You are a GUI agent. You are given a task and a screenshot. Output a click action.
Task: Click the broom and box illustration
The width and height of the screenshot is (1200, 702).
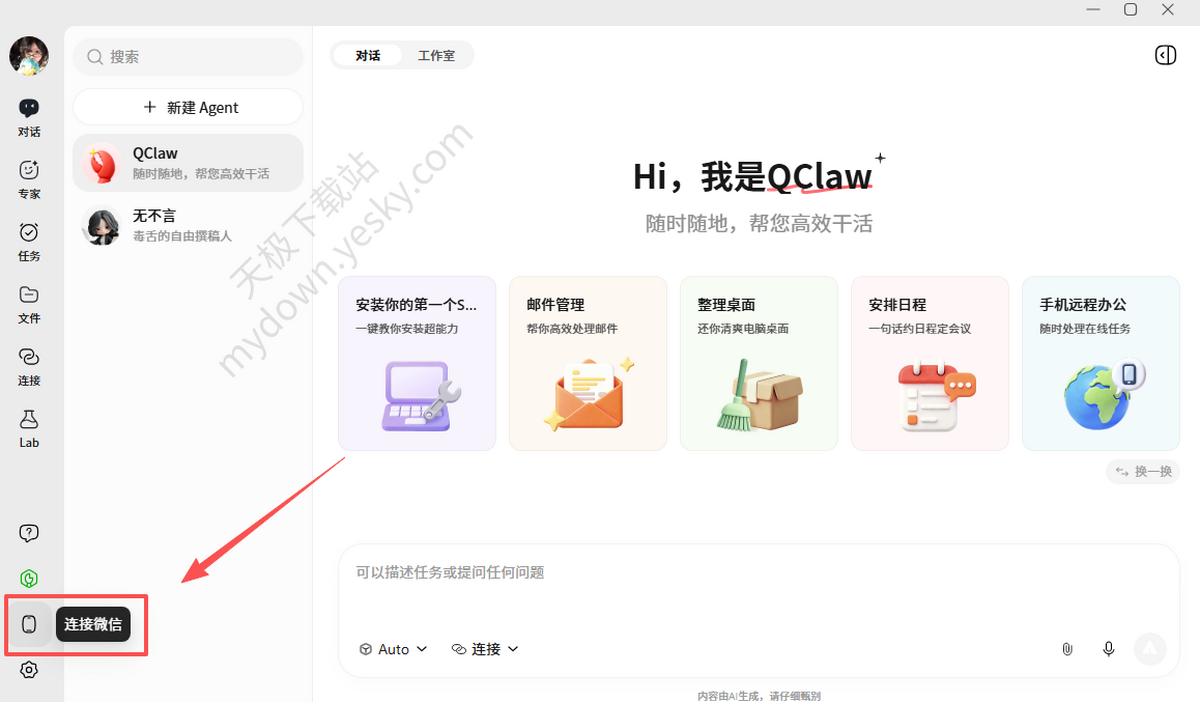(x=760, y=395)
